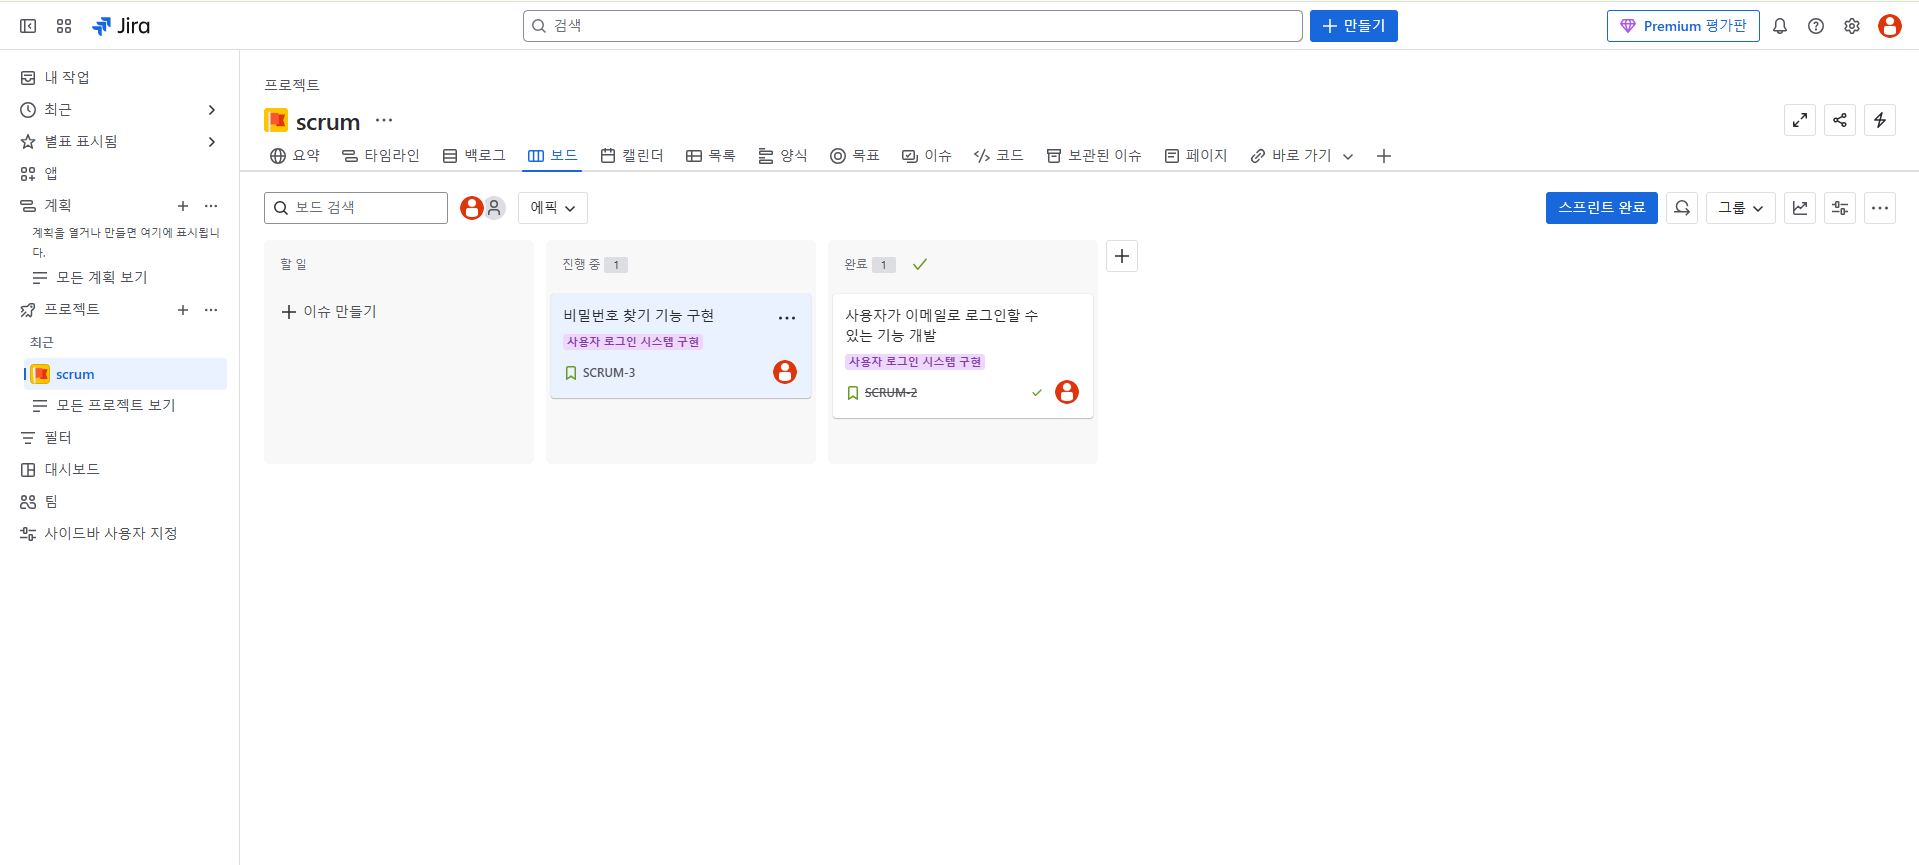Image resolution: width=1919 pixels, height=865 pixels.
Task: Click the share icon beside fullscreen
Action: 1840,120
